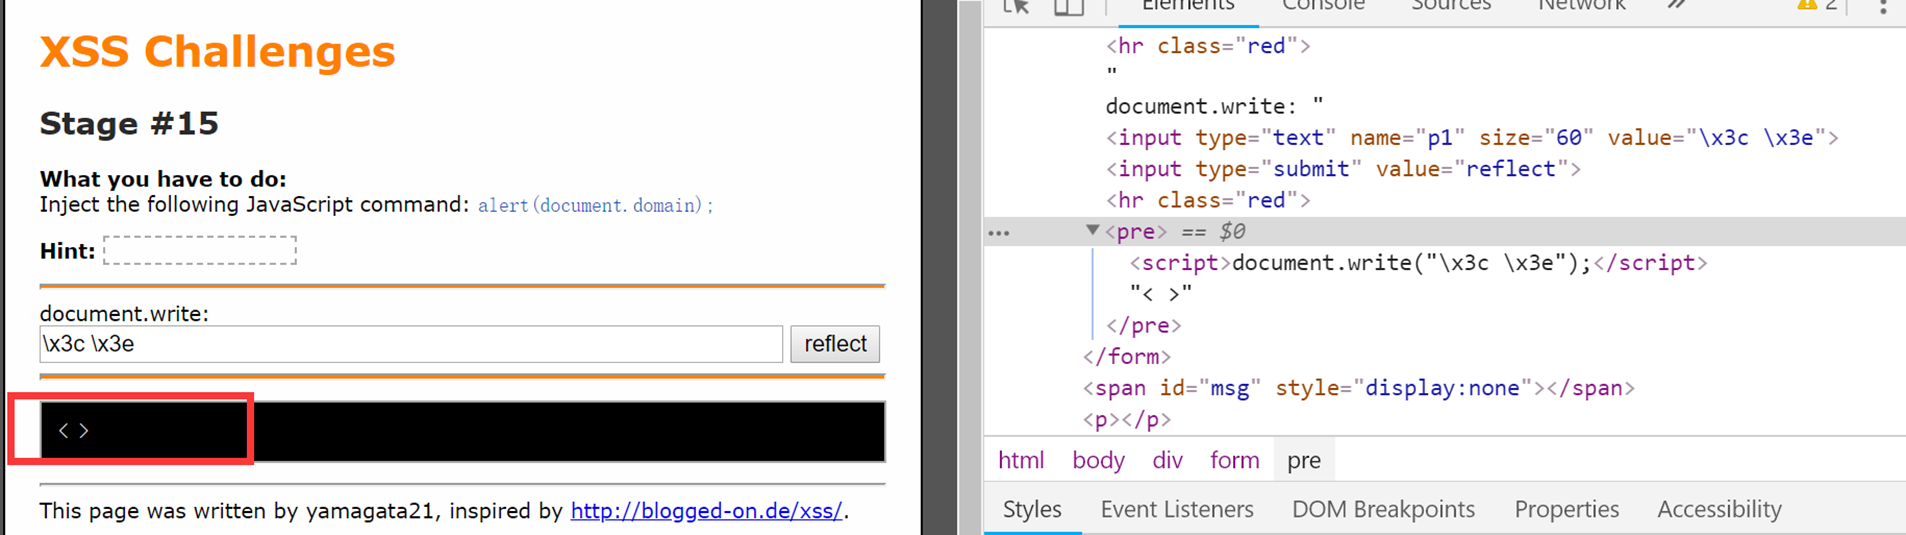This screenshot has width=1906, height=535.
Task: Show more DevTools tabs chevron
Action: point(1677,5)
